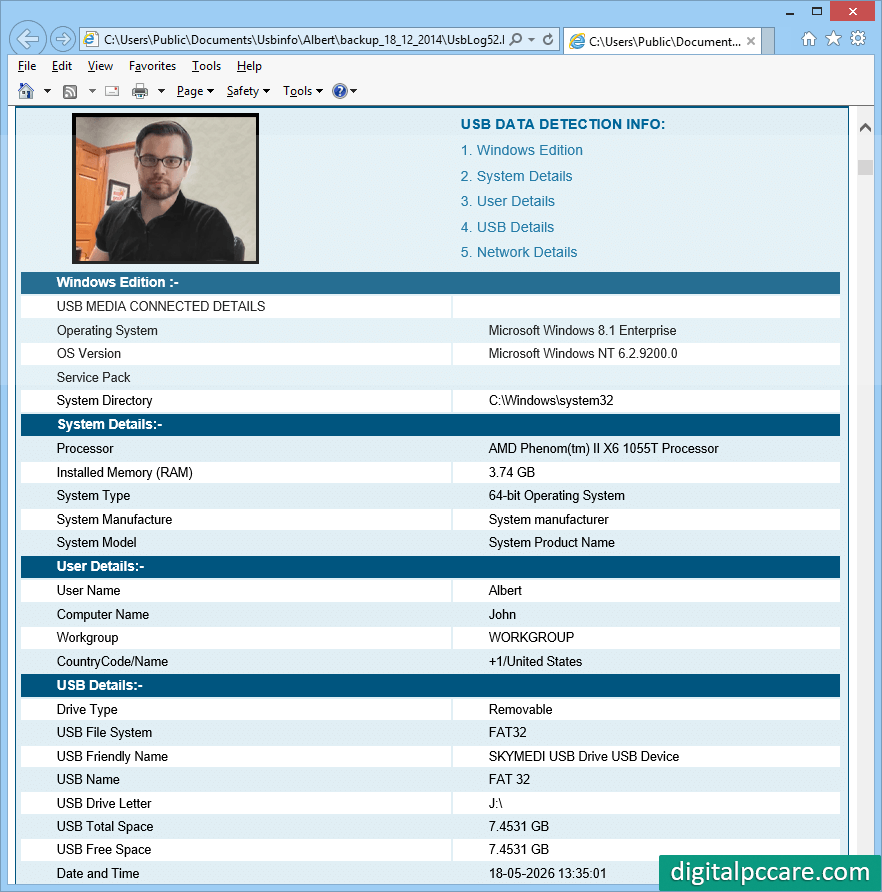The width and height of the screenshot is (882, 892).
Task: Open the Help menu
Action: 249,66
